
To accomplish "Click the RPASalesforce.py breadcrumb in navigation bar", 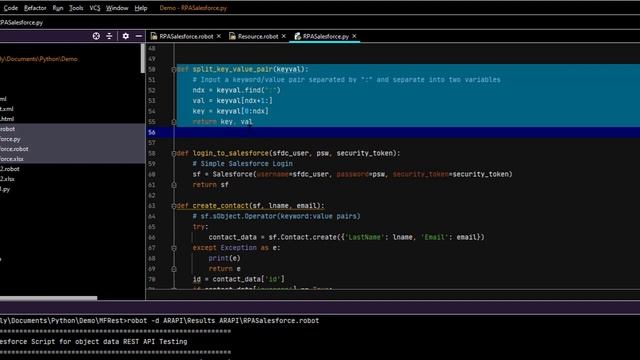I will click(x=21, y=22).
